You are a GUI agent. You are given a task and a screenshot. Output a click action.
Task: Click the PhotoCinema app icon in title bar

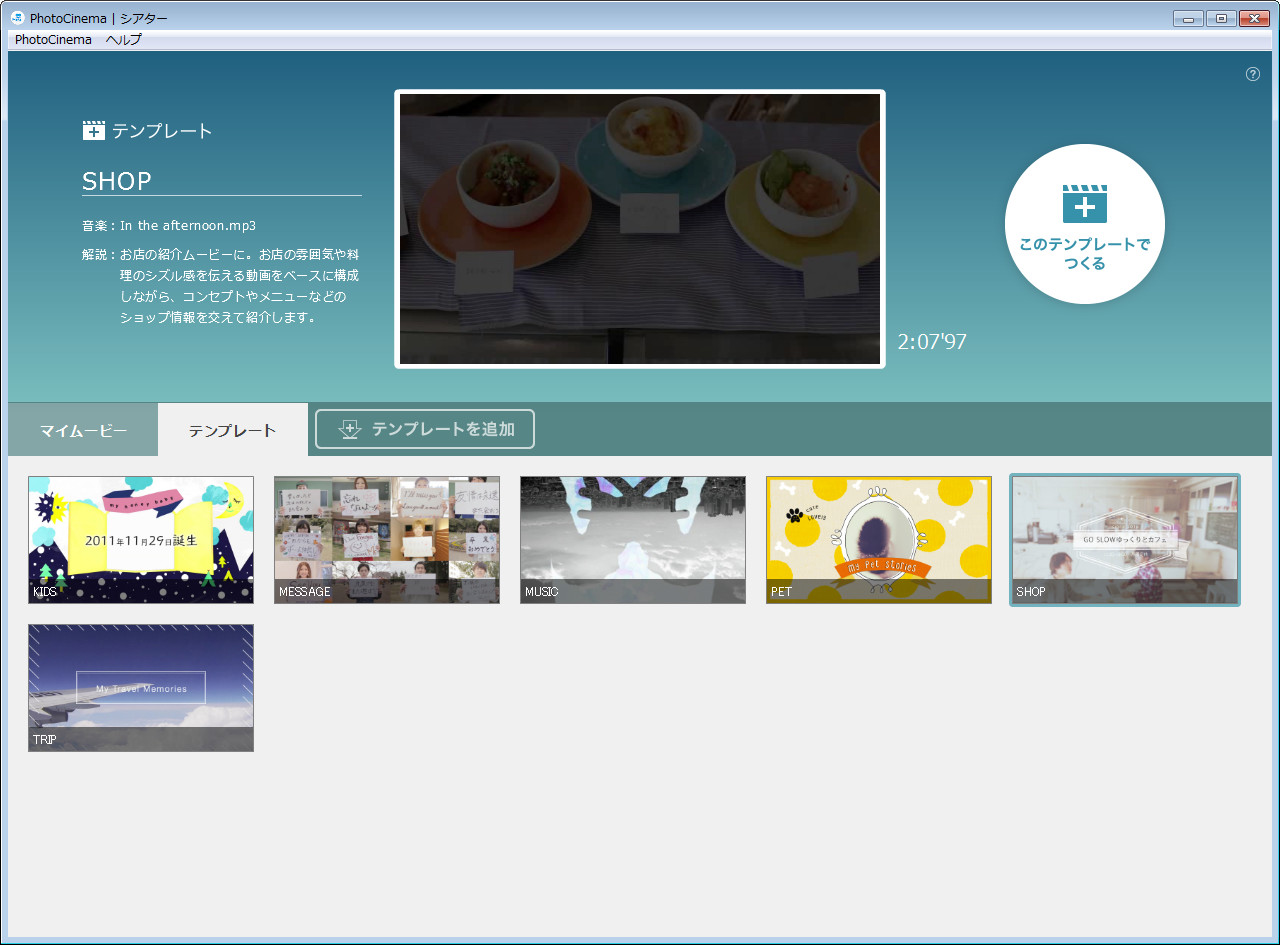(17, 18)
